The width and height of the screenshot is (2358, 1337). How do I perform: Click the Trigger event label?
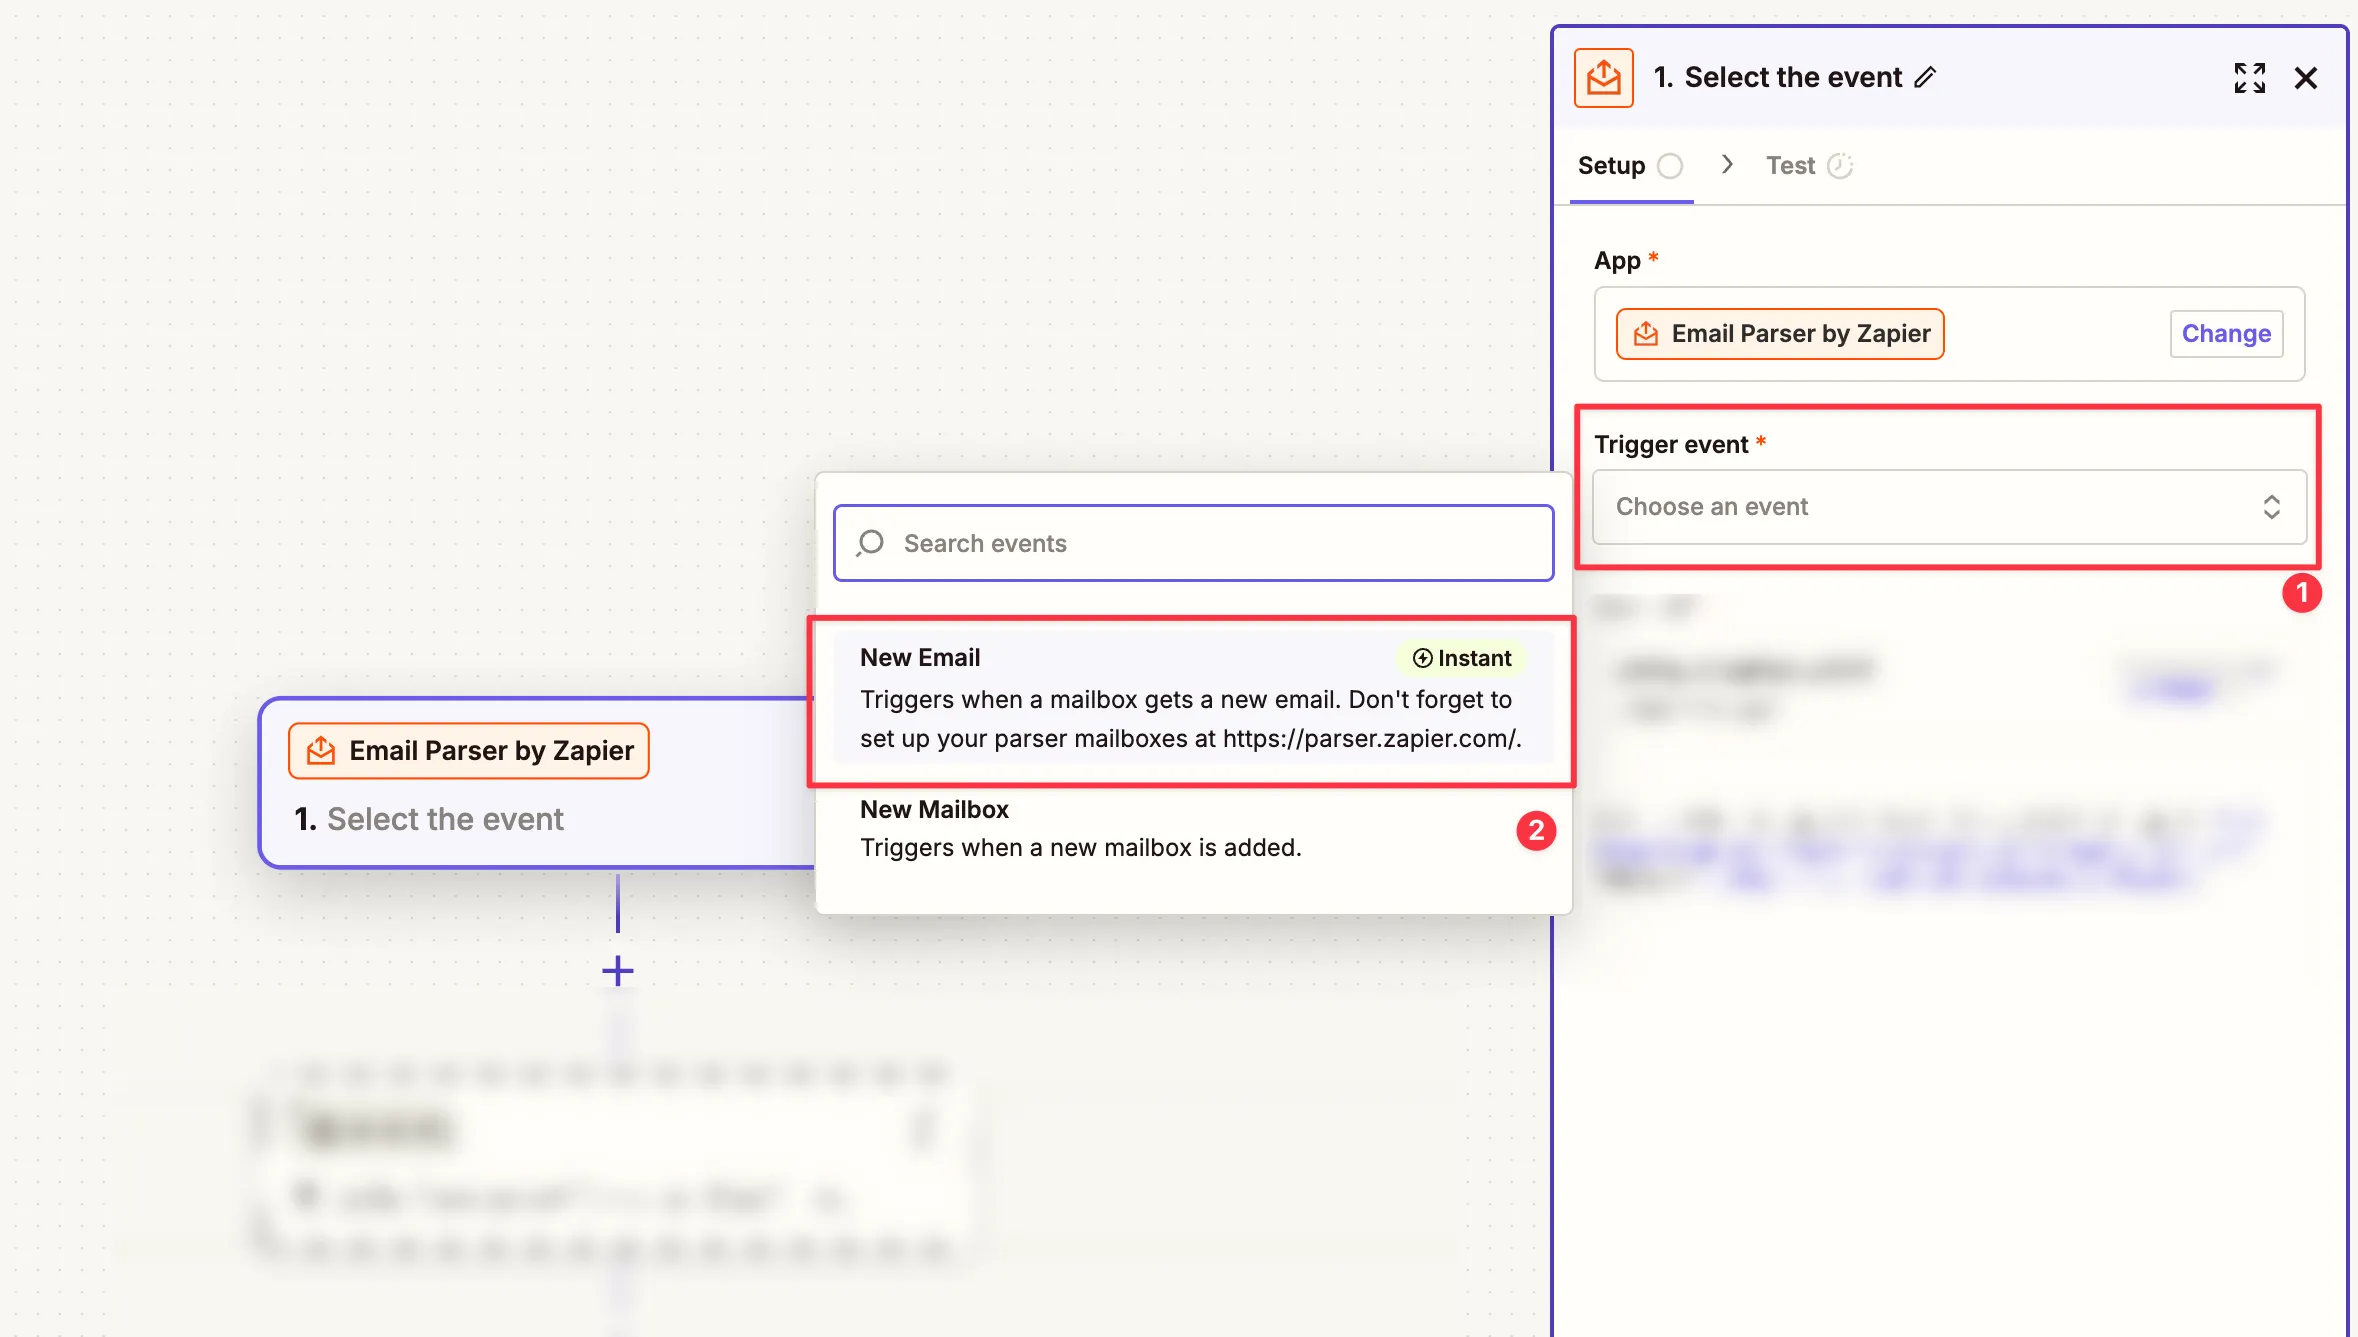click(1671, 445)
